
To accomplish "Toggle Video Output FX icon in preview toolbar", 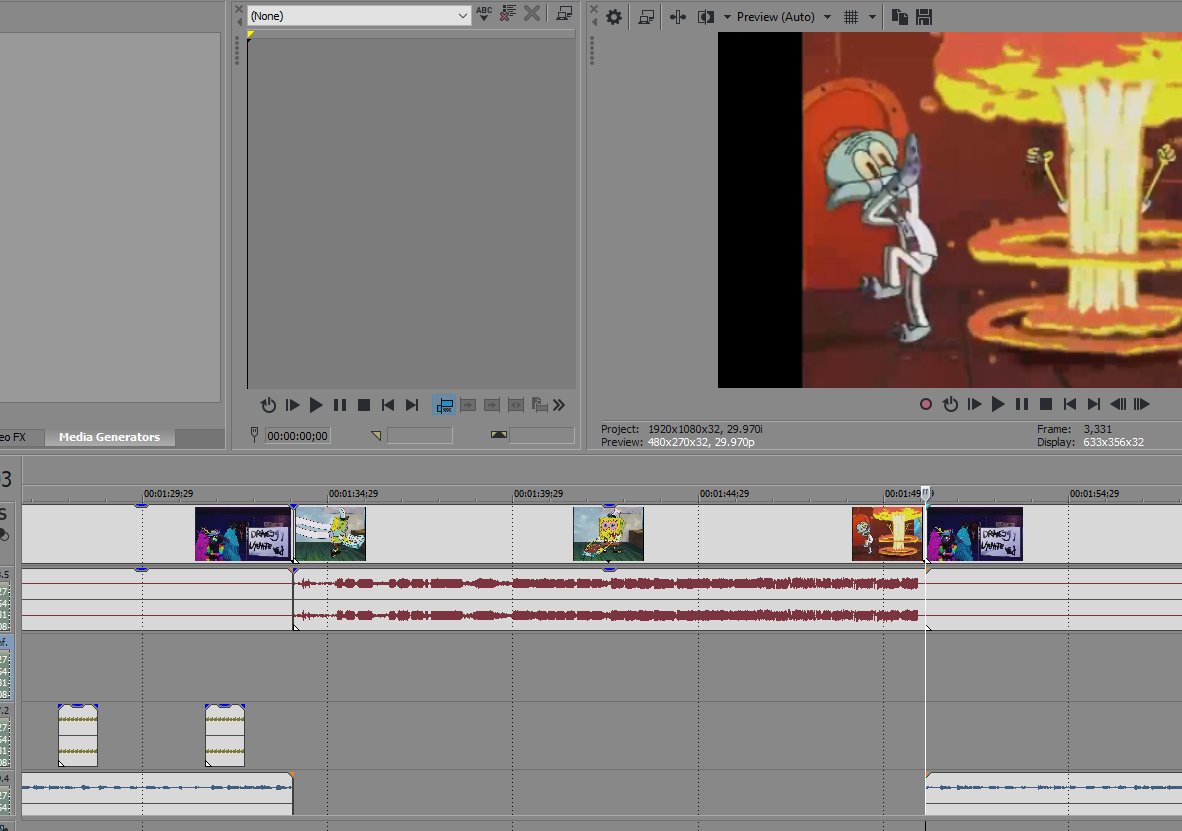I will 678,17.
